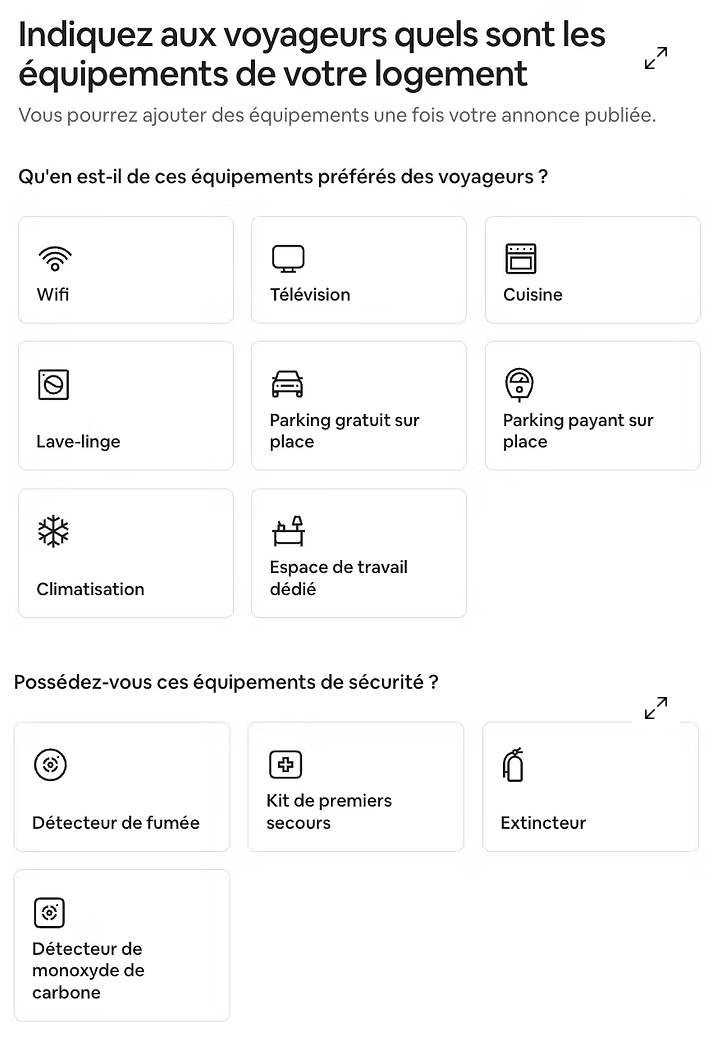Select the Cuisine oven icon

point(521,257)
